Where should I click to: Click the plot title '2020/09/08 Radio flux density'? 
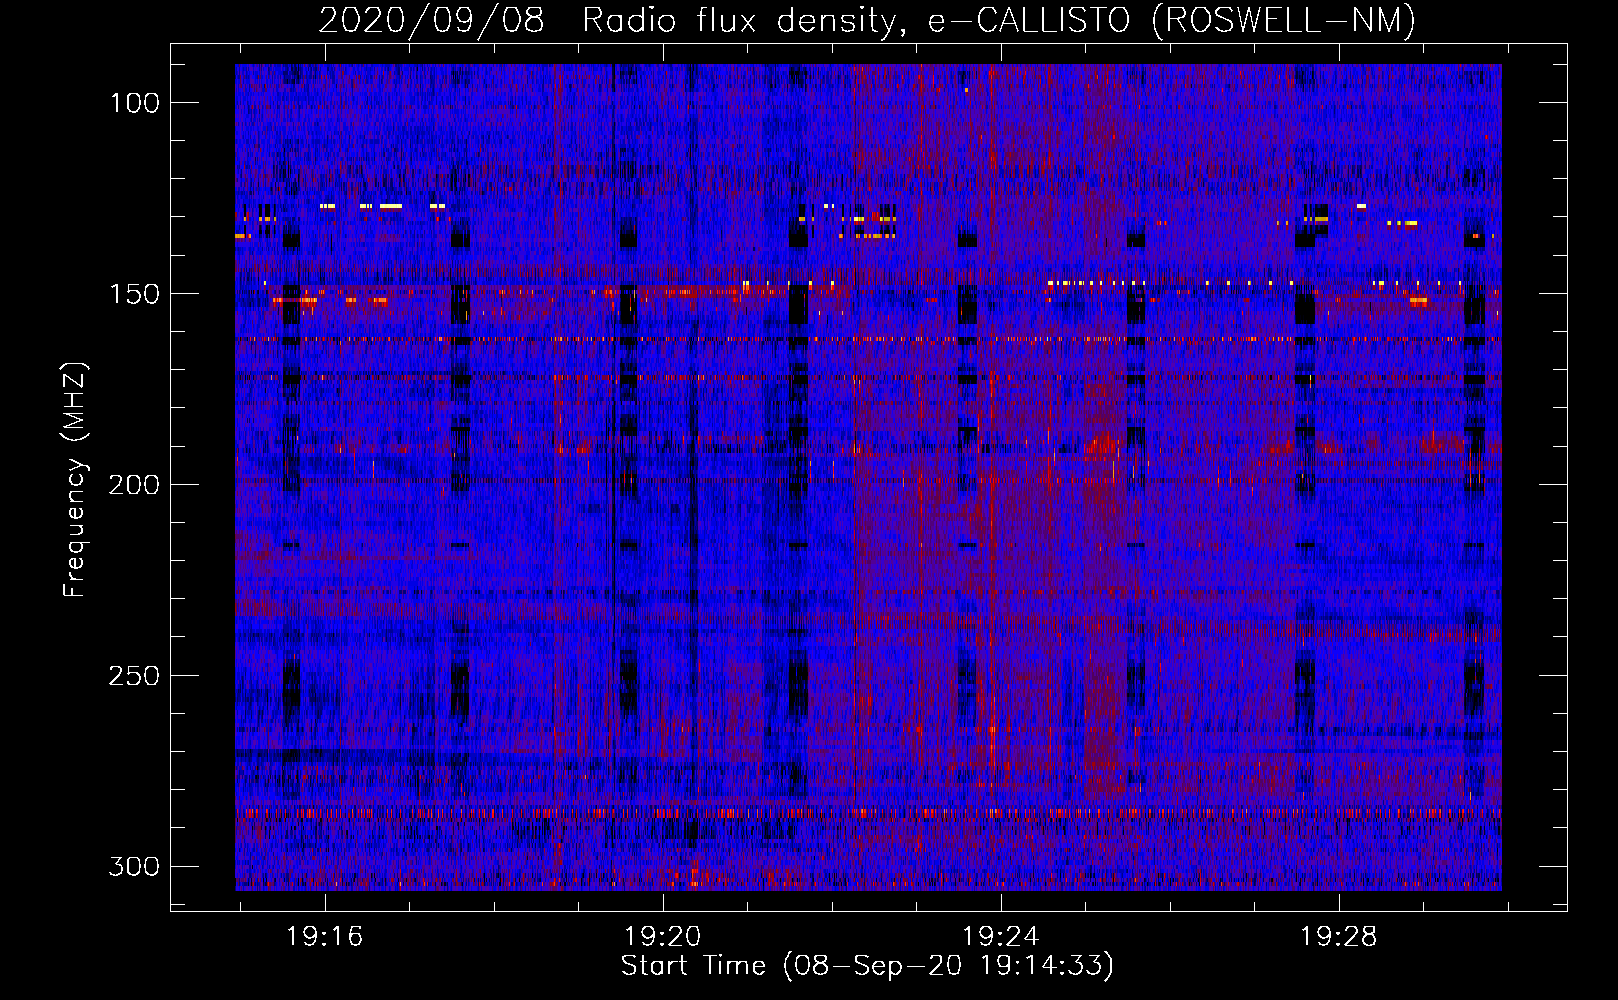coord(867,20)
